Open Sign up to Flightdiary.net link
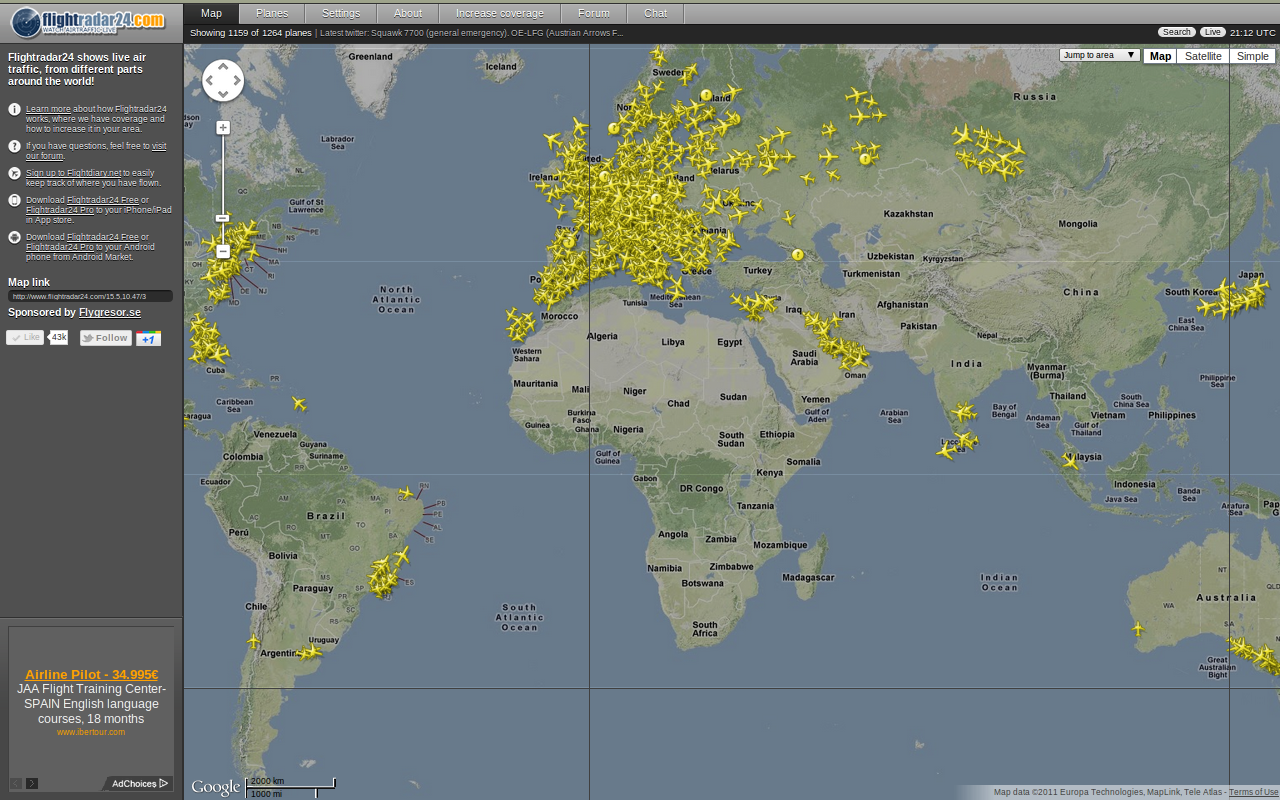Viewport: 1280px width, 800px height. pos(74,173)
